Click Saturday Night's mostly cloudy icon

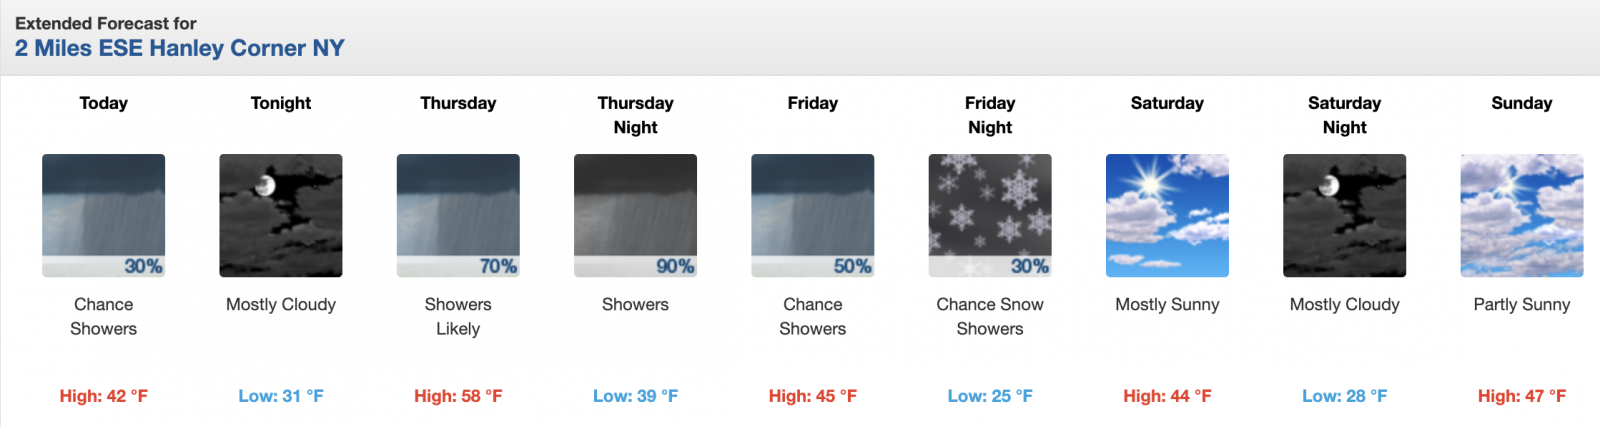(x=1344, y=215)
